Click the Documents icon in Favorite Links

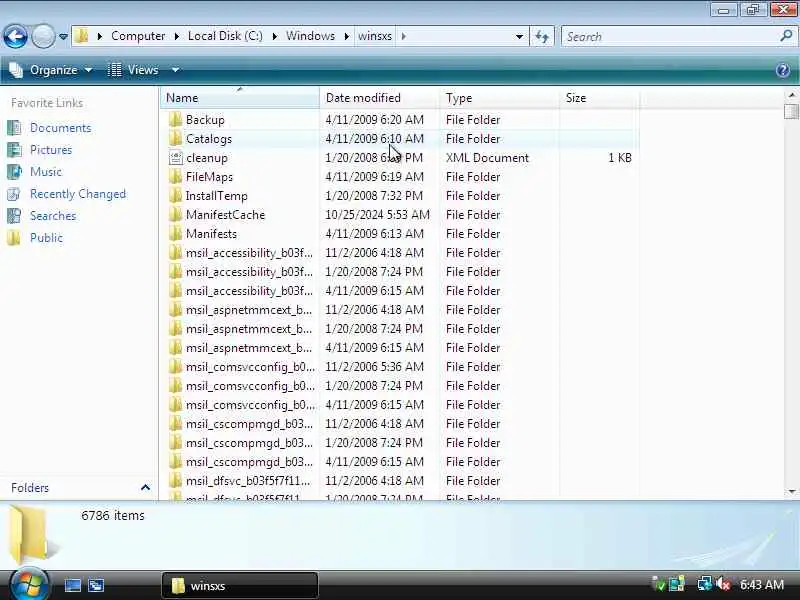tap(14, 128)
